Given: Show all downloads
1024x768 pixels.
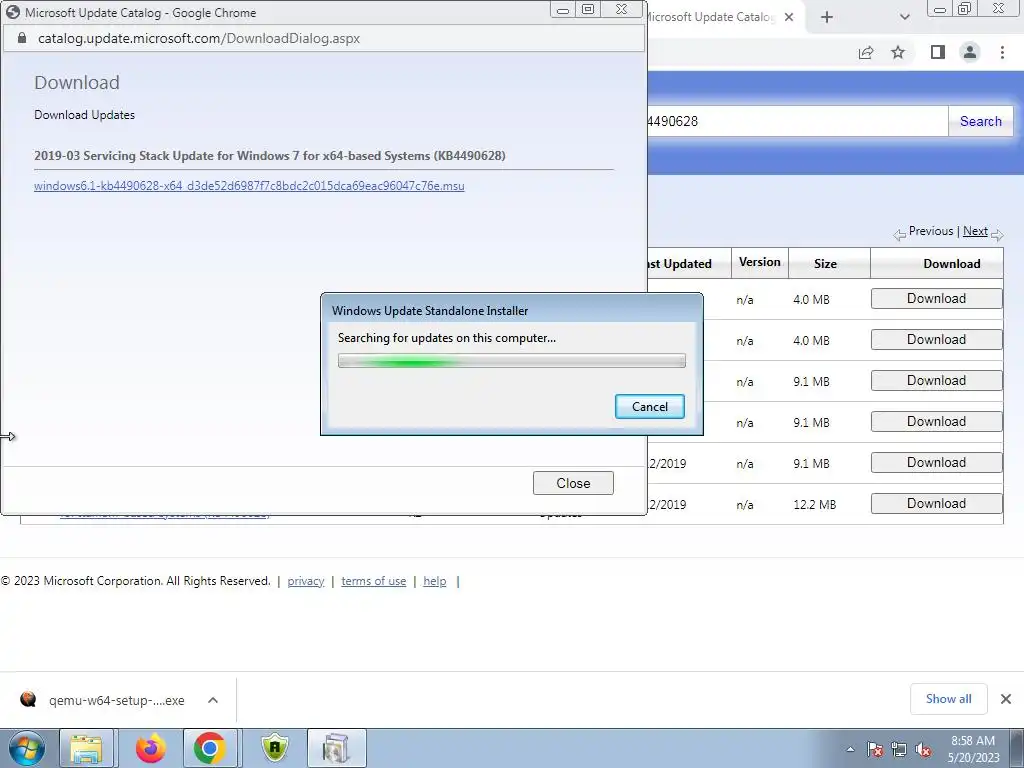Looking at the screenshot, I should (x=948, y=699).
